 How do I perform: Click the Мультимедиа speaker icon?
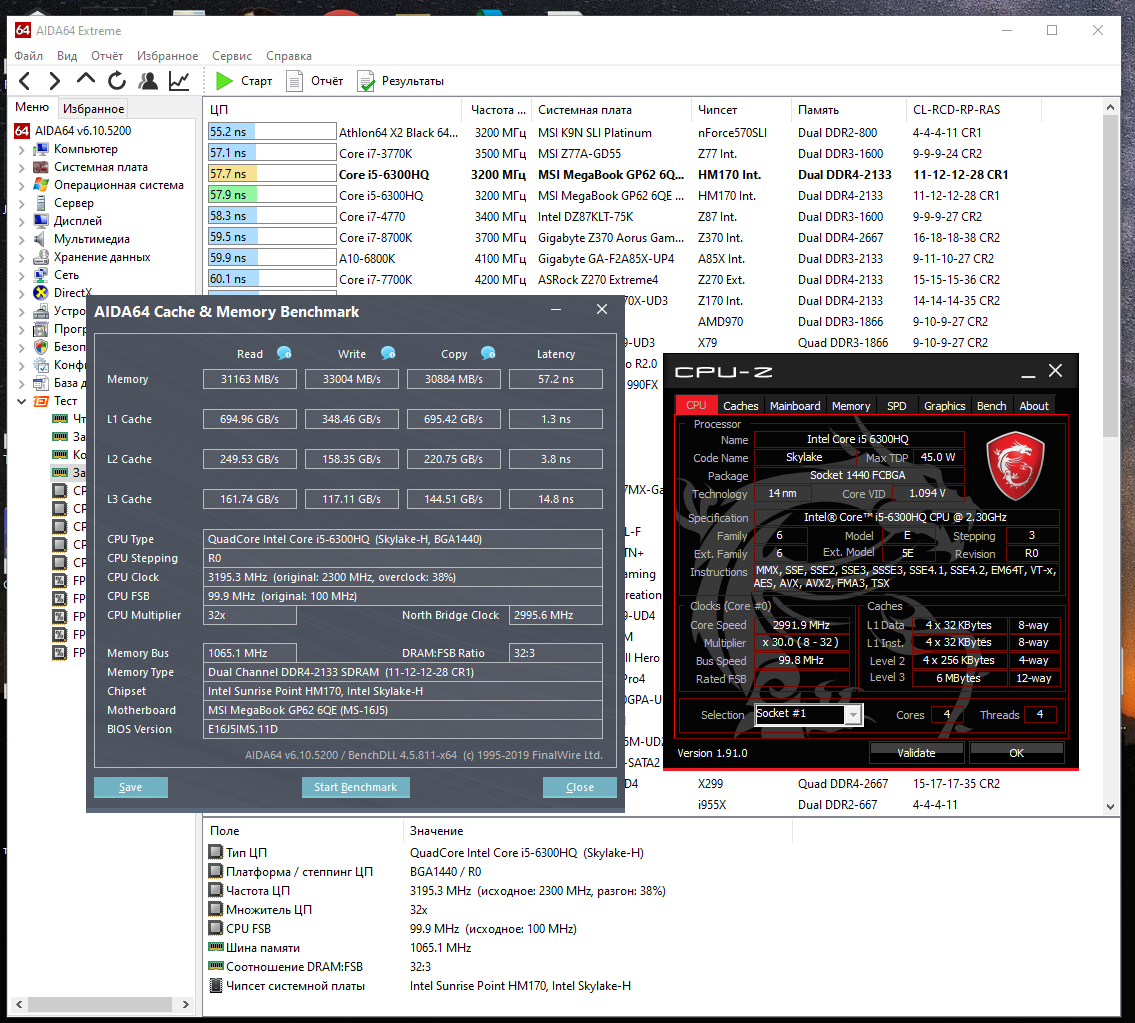pyautogui.click(x=41, y=239)
